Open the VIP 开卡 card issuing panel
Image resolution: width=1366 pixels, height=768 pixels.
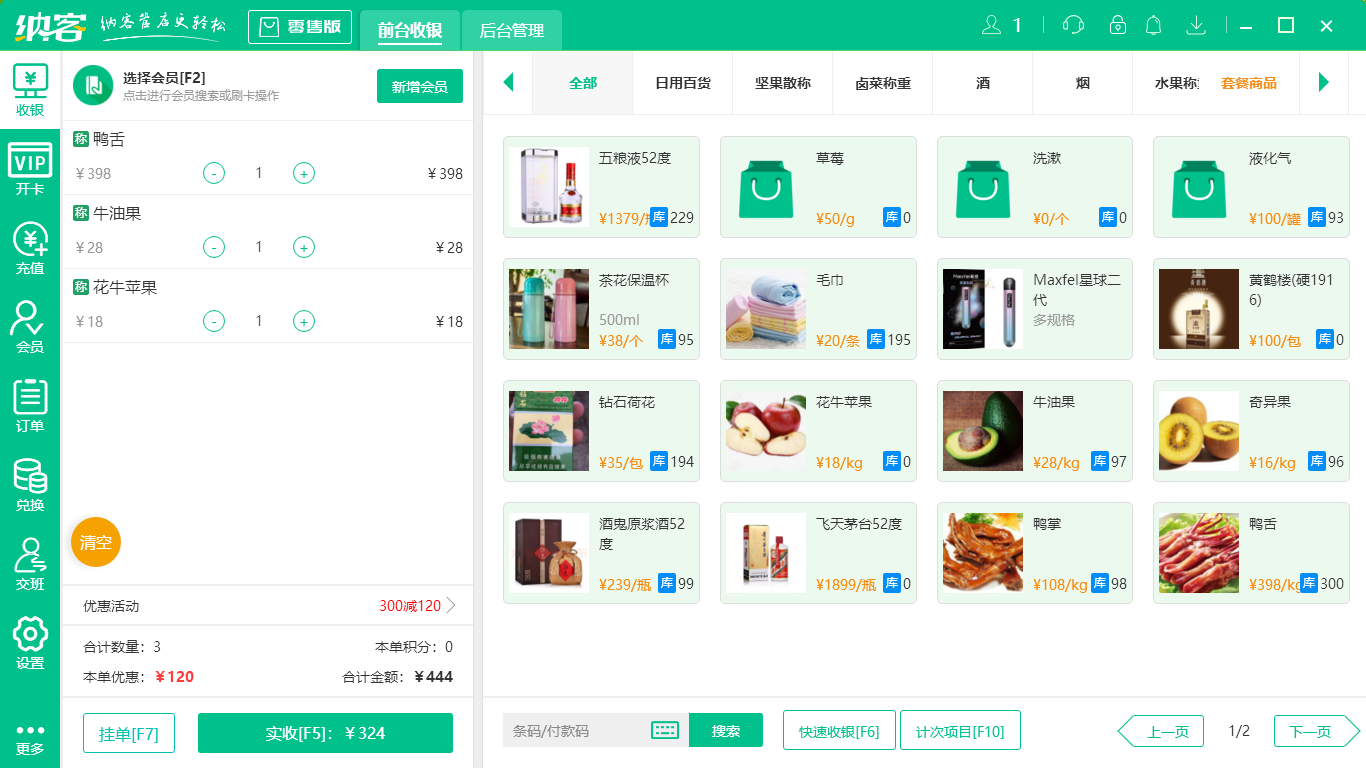(30, 170)
